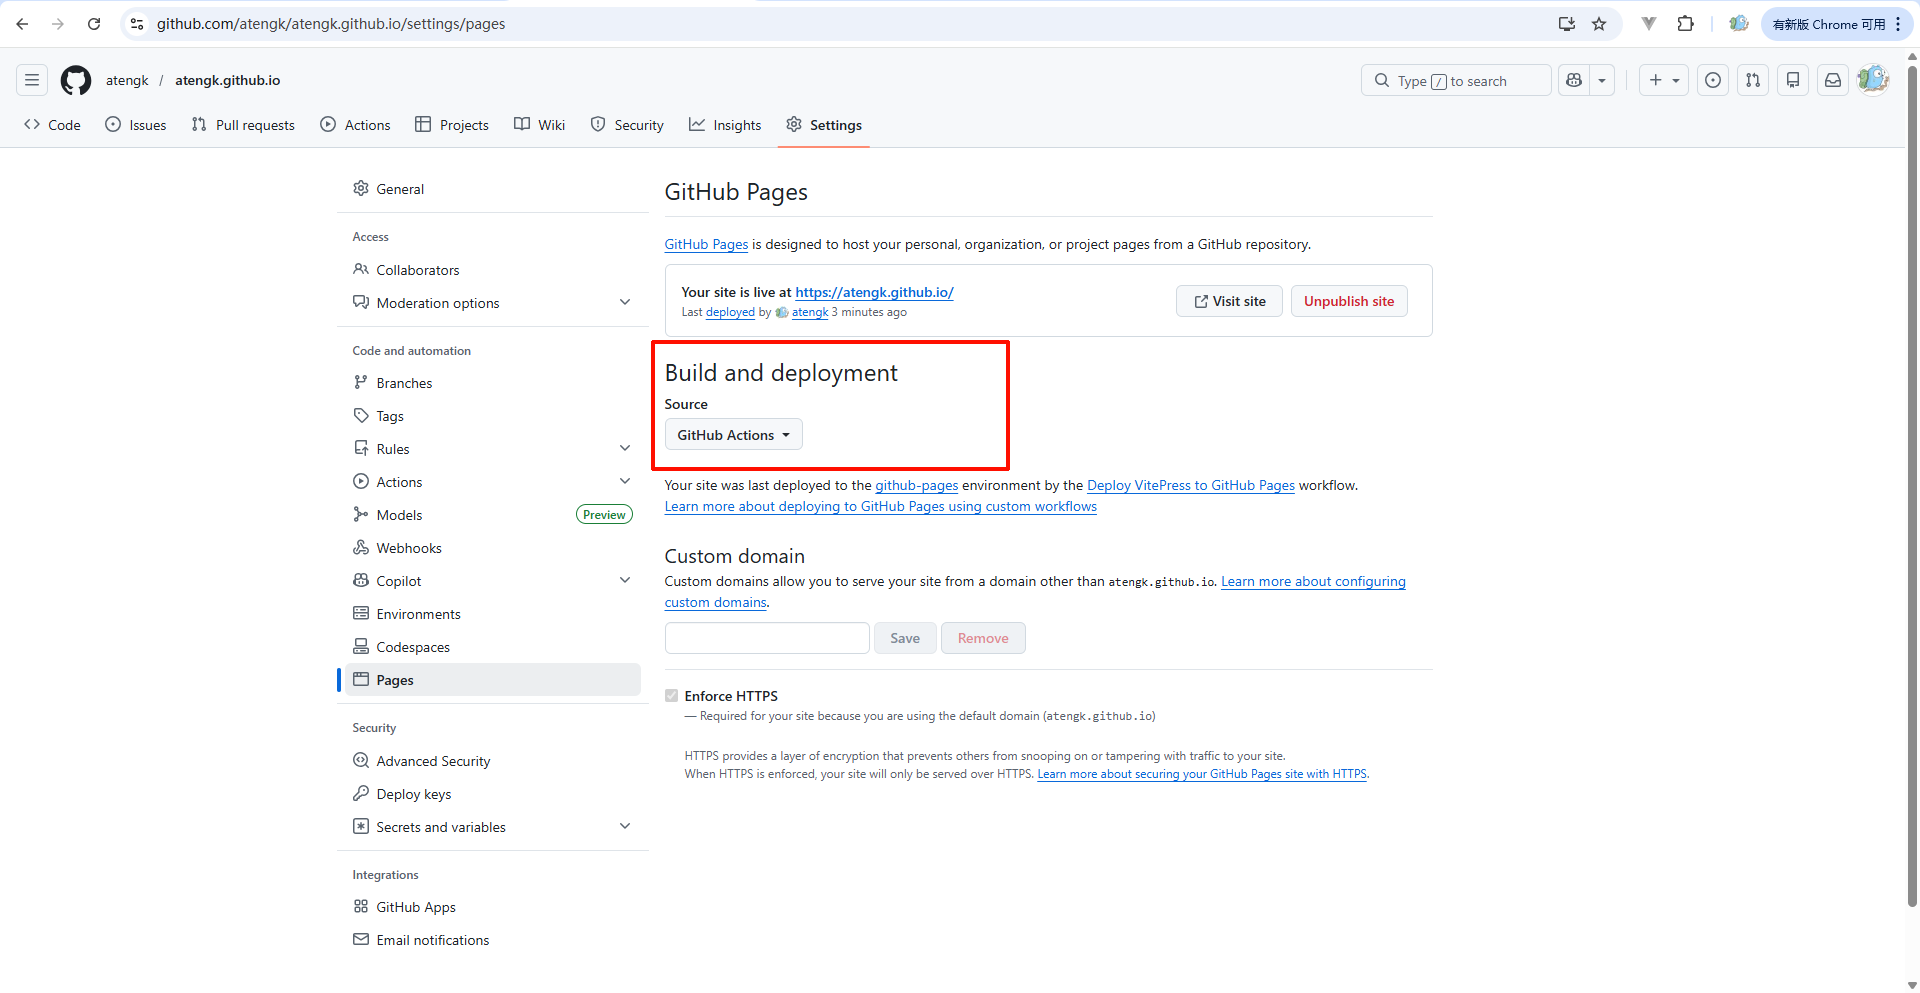1920x993 pixels.
Task: Click the user avatar in the header
Action: [x=1872, y=80]
